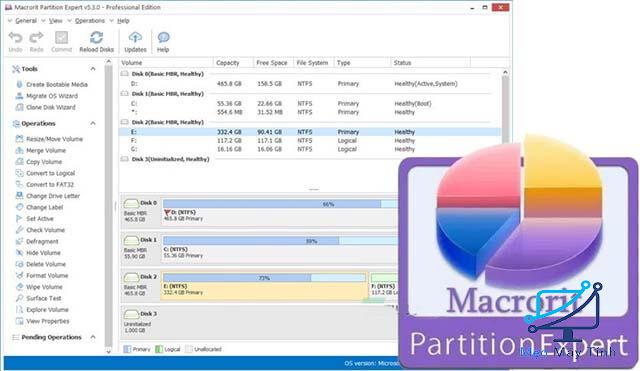Collapse the Operations section
Image resolution: width=640 pixels, height=371 pixels.
click(93, 123)
